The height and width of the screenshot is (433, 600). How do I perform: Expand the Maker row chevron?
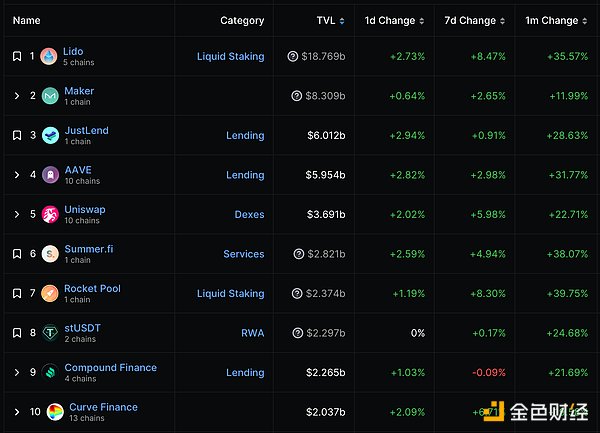[17, 96]
